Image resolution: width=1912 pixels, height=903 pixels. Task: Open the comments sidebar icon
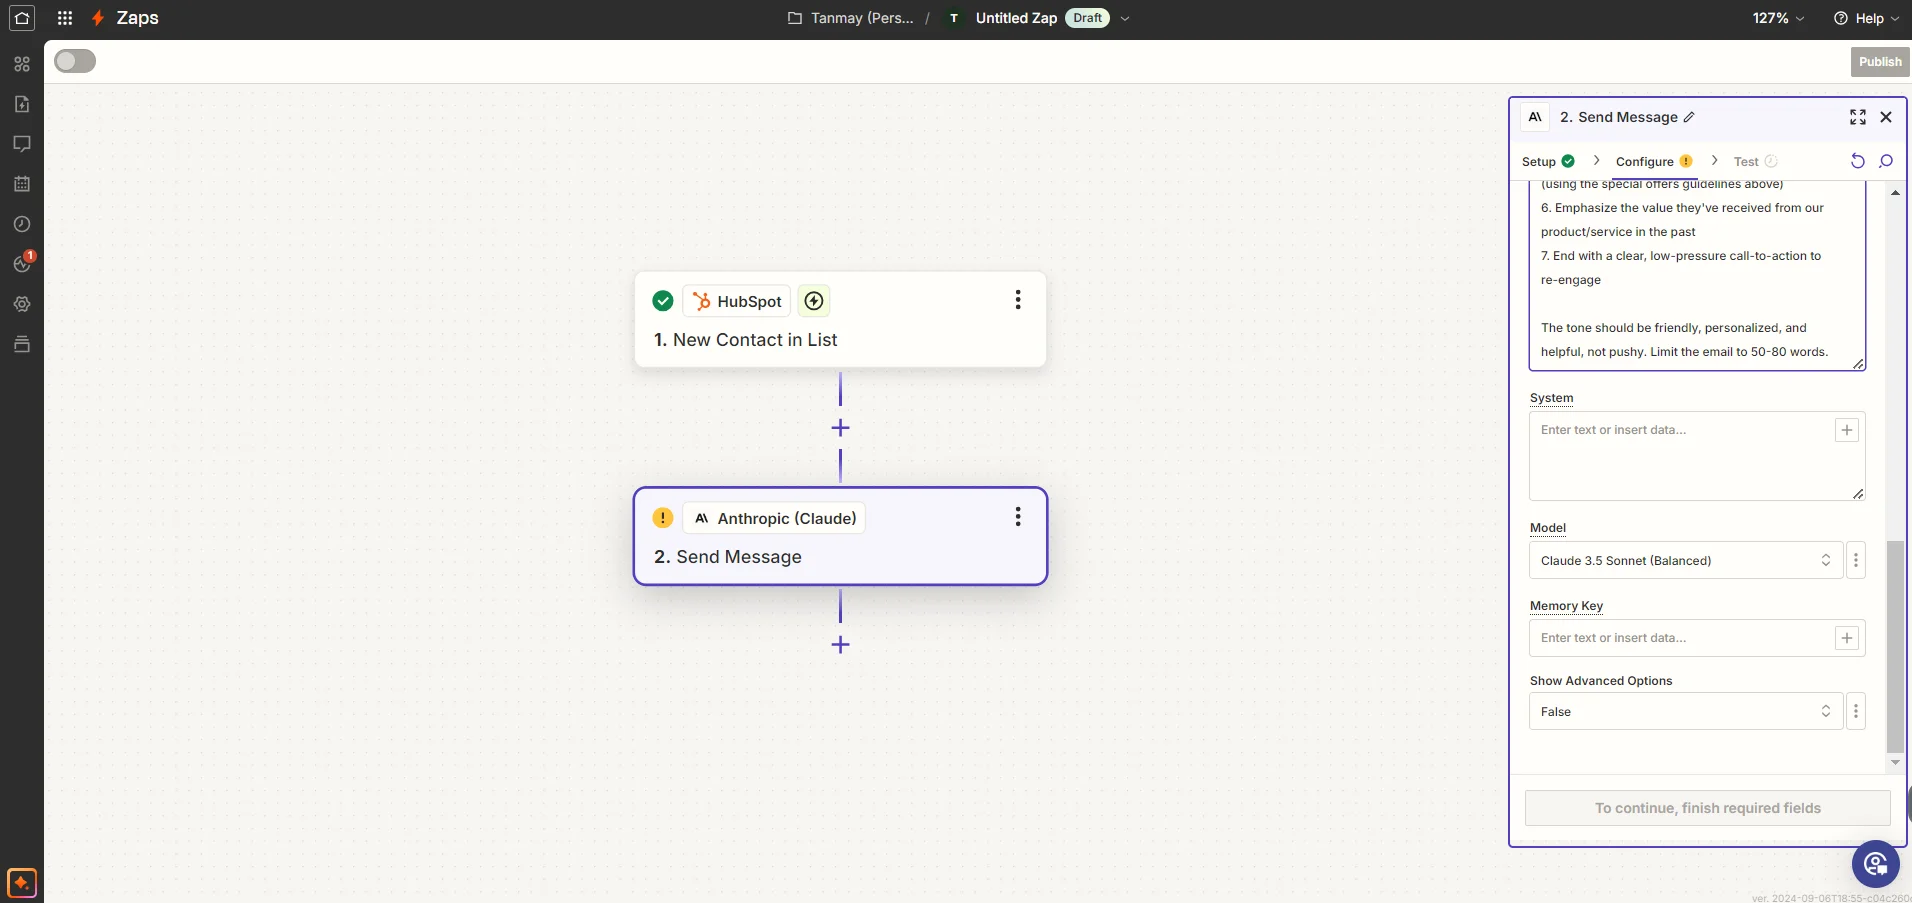22,144
